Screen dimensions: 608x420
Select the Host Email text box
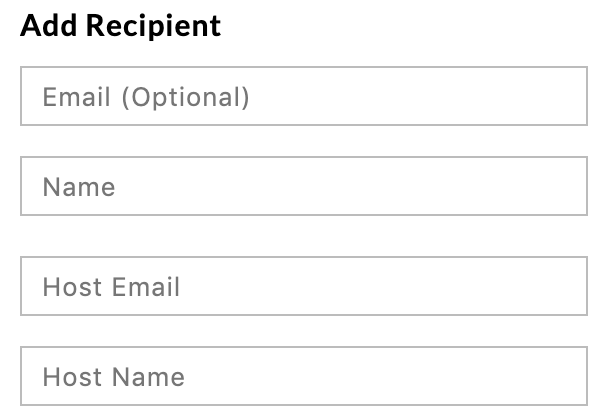(303, 287)
